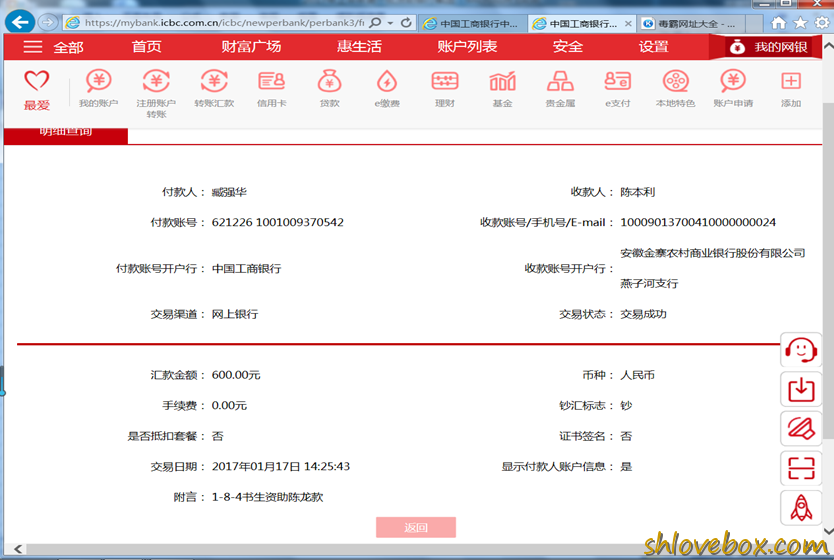The width and height of the screenshot is (834, 560).
Task: Open browser home icon
Action: point(778,23)
